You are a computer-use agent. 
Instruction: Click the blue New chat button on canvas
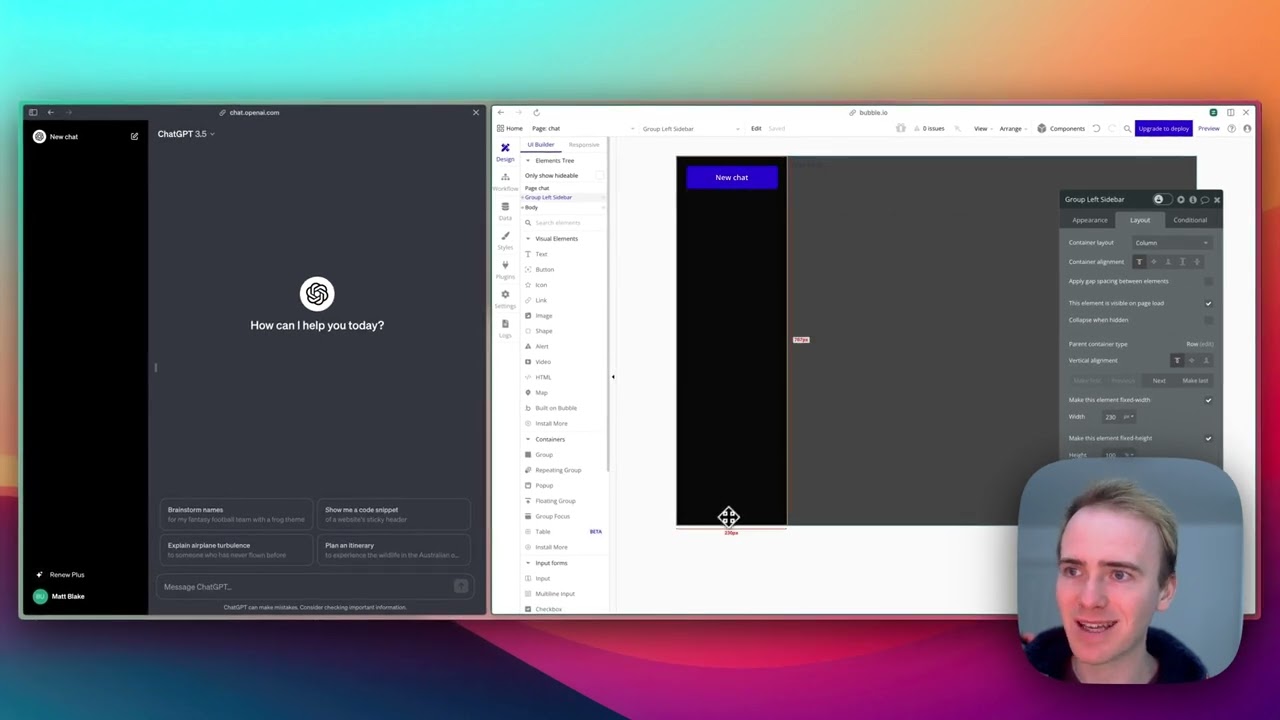click(732, 177)
